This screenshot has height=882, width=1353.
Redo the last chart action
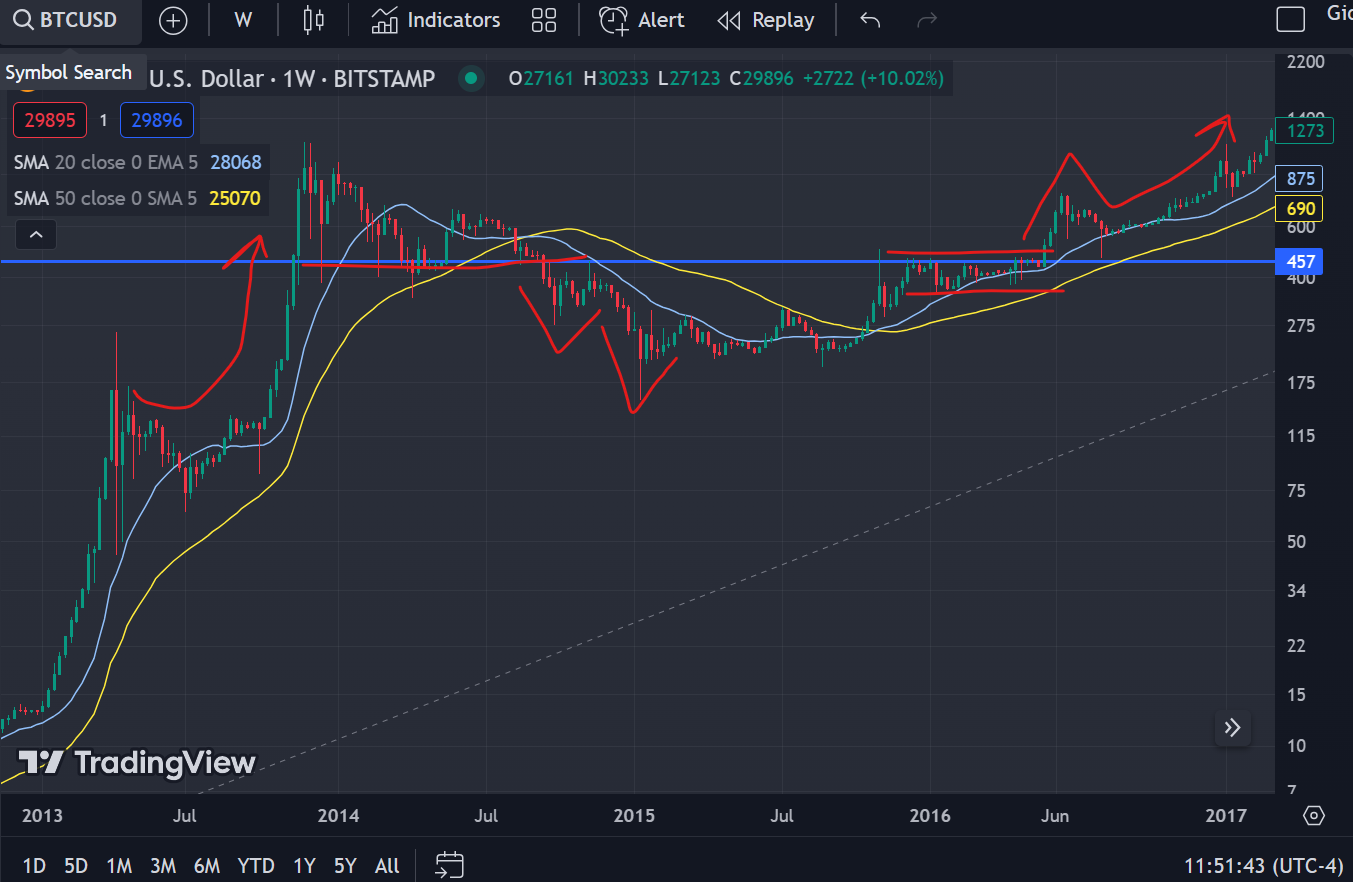(x=927, y=20)
